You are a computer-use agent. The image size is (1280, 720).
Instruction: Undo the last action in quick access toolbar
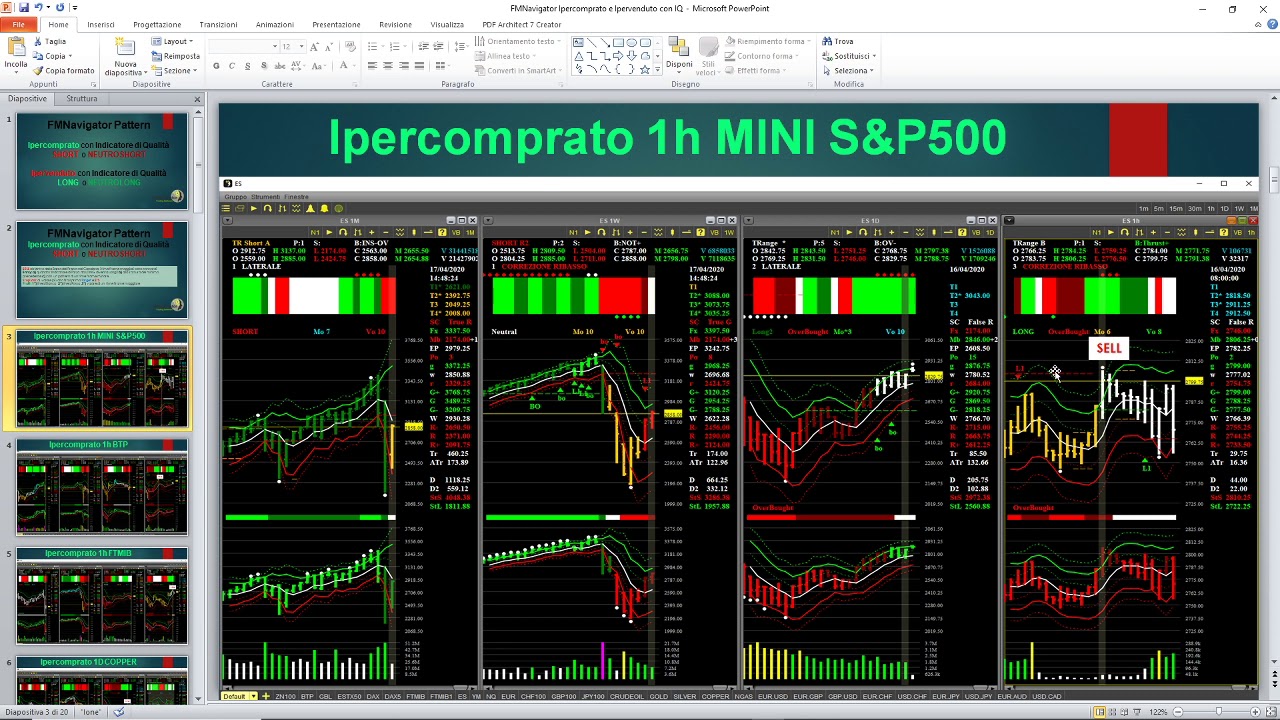pos(38,8)
